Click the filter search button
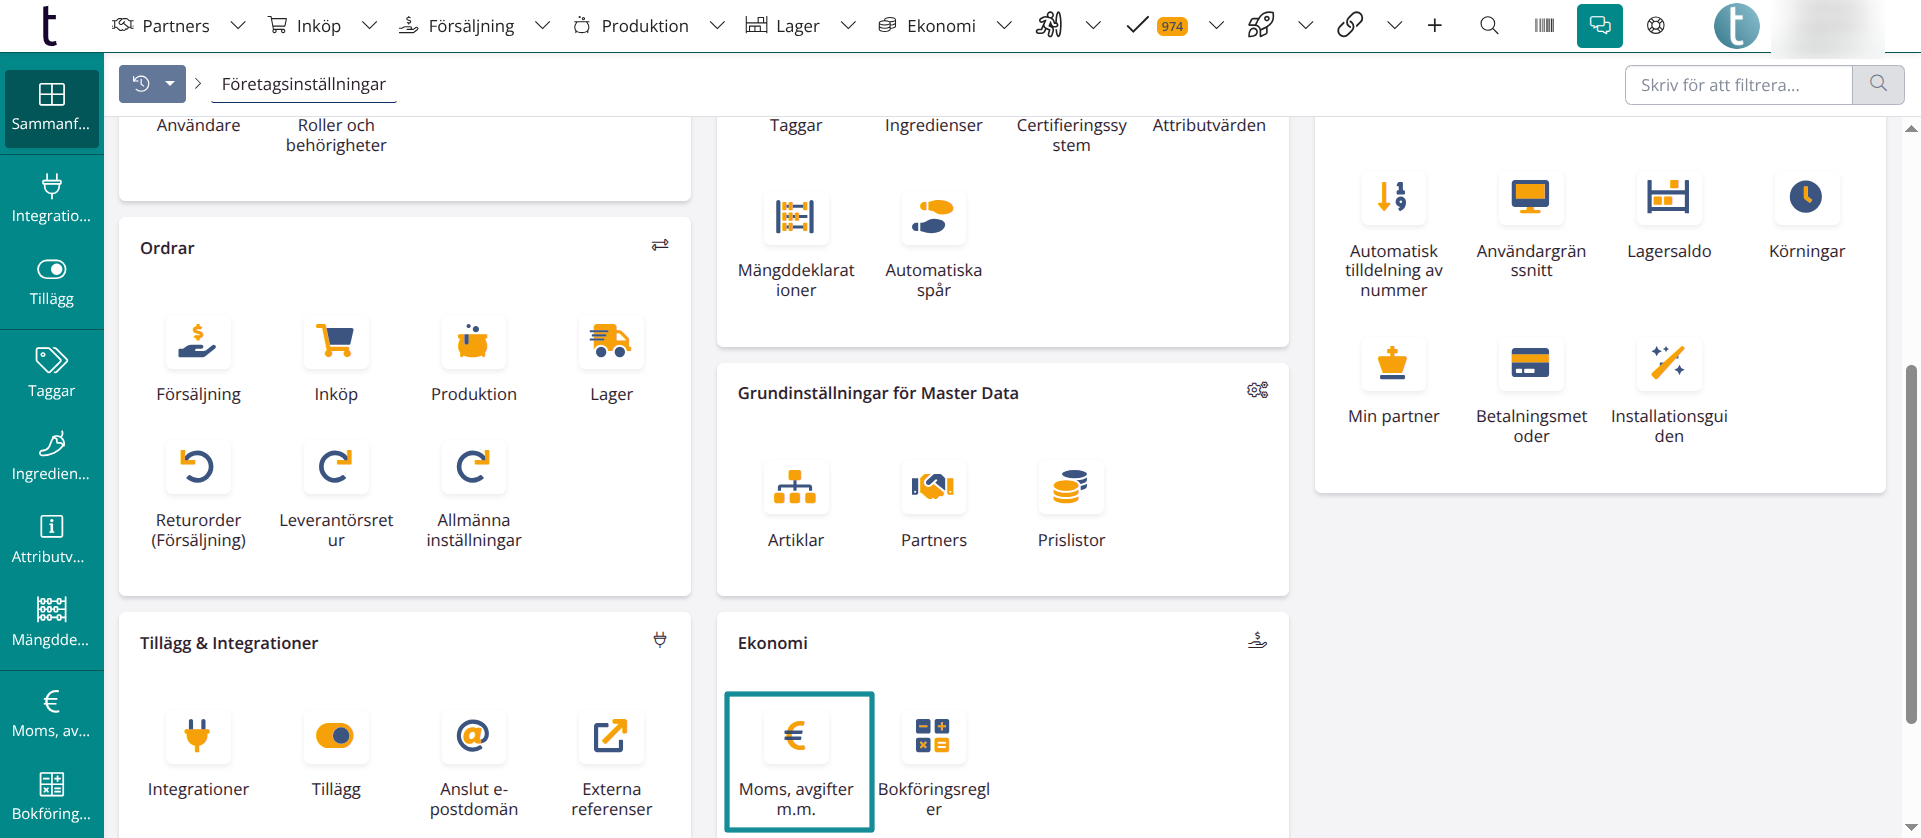Image resolution: width=1921 pixels, height=838 pixels. (1878, 85)
